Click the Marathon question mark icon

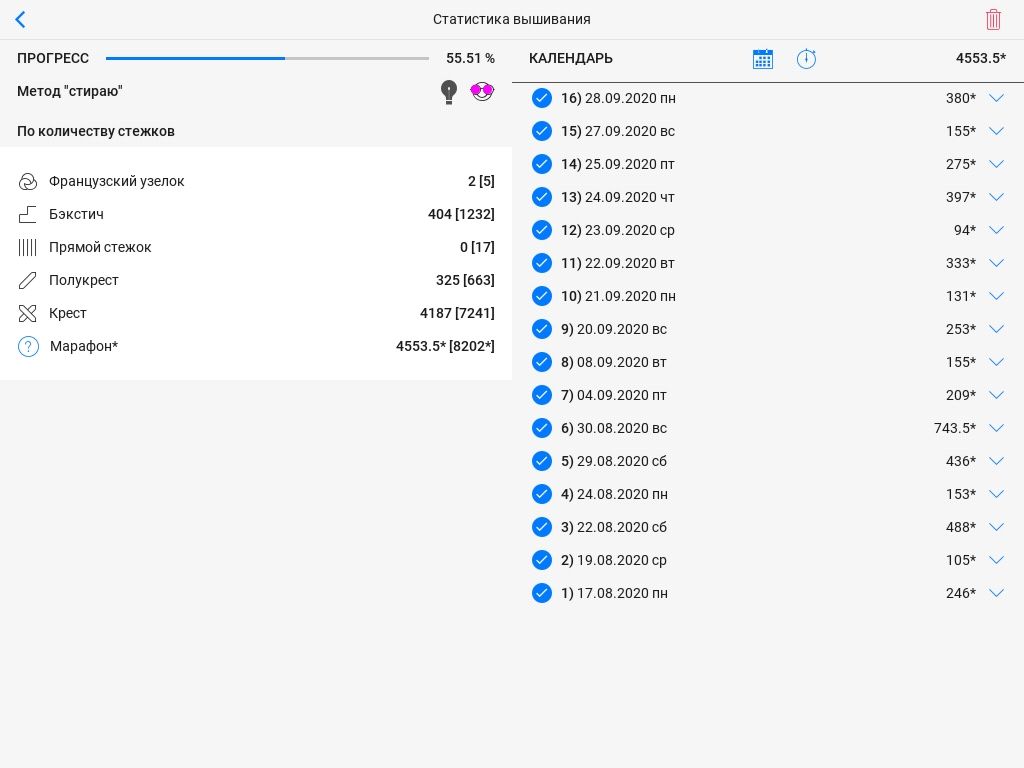coord(28,346)
